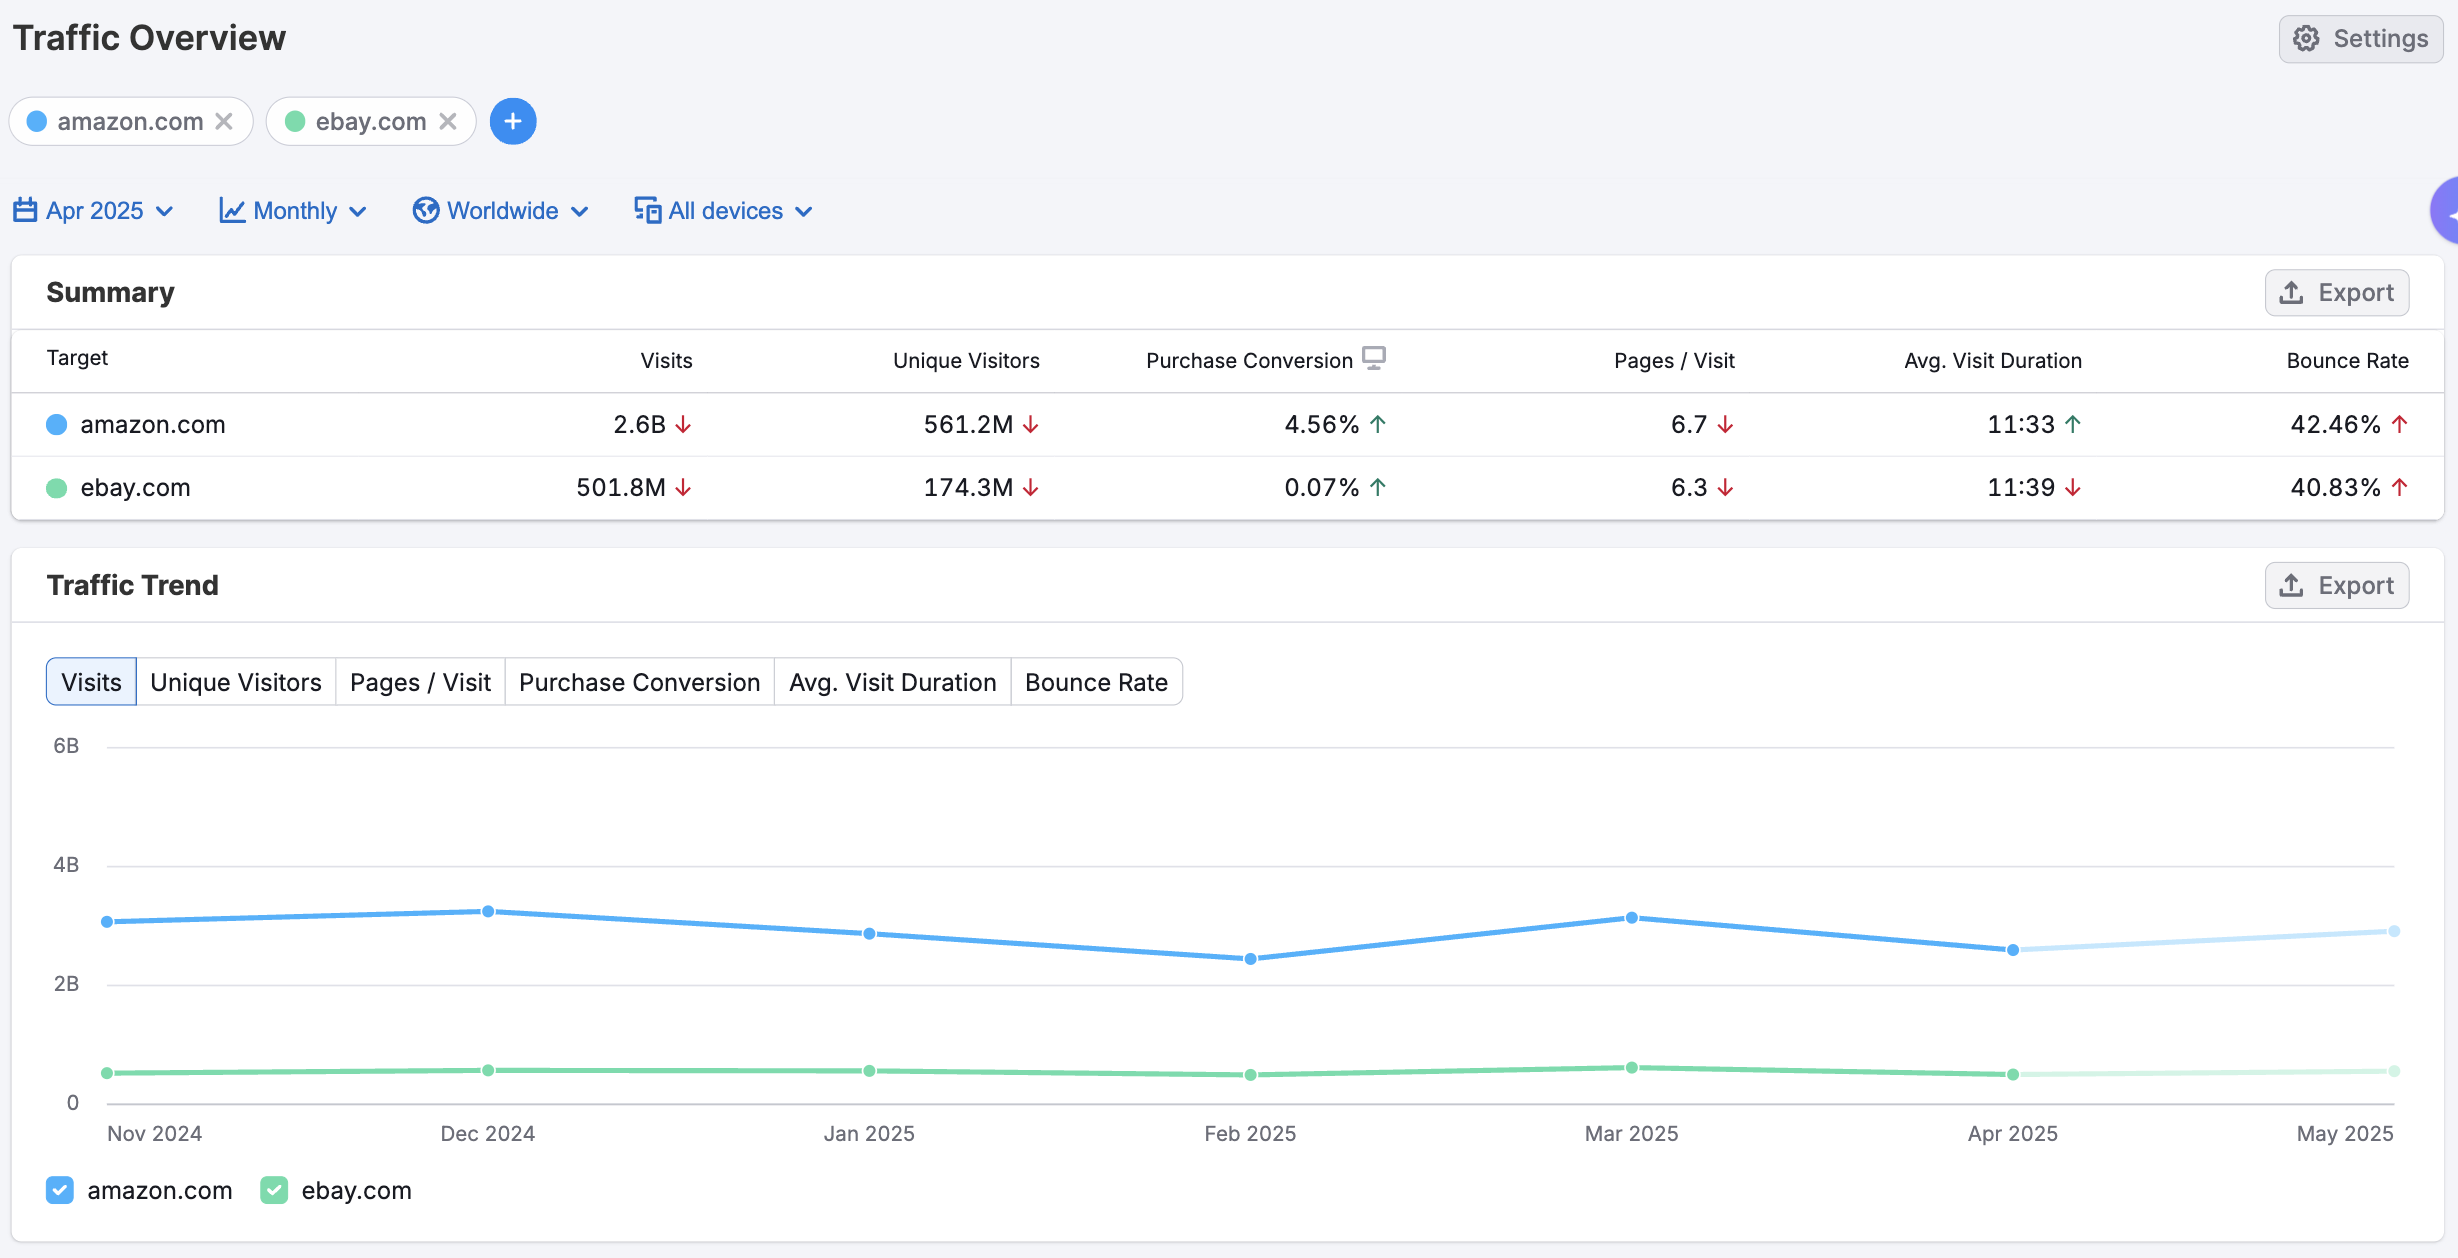The height and width of the screenshot is (1258, 2458).
Task: Click the devices icon by All devices
Action: point(647,210)
